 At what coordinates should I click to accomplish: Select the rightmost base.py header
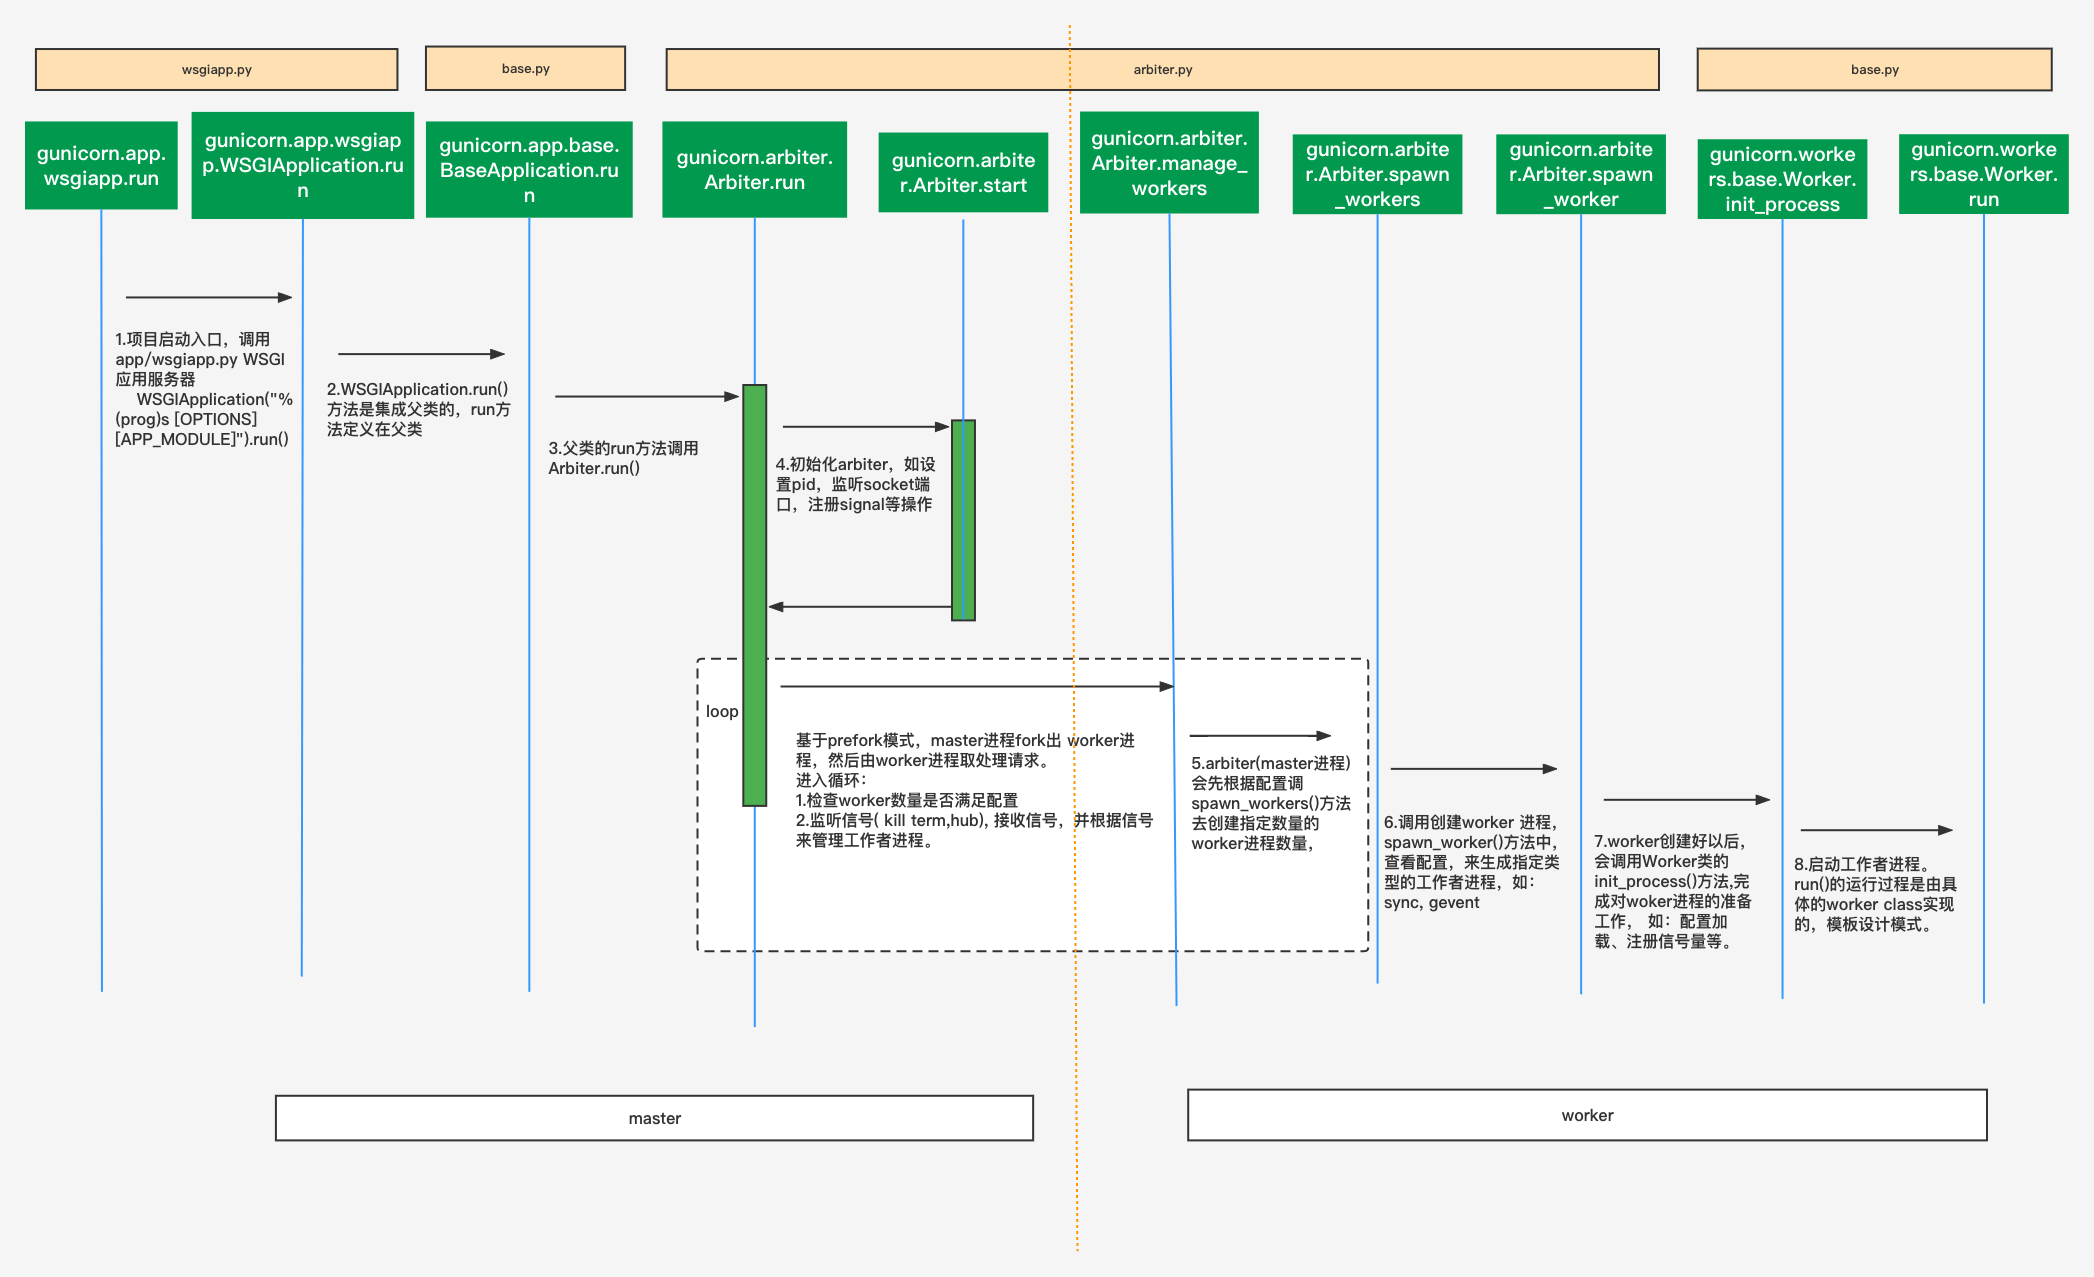tap(1874, 70)
